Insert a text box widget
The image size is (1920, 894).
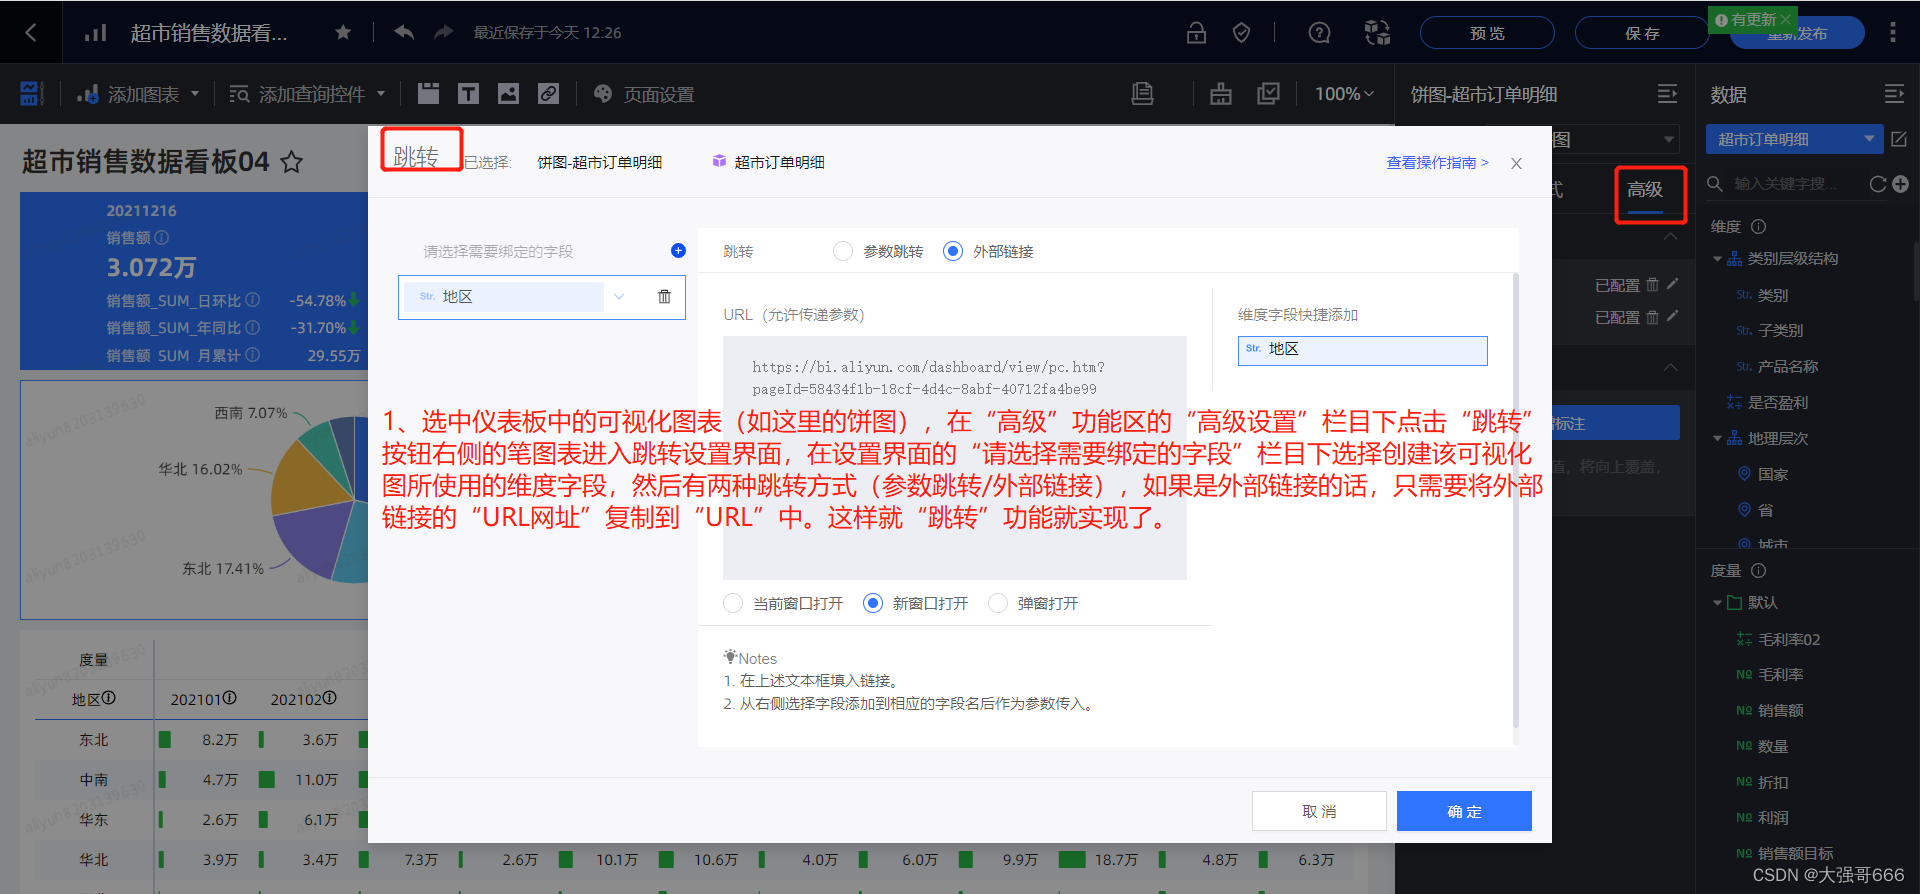point(468,94)
